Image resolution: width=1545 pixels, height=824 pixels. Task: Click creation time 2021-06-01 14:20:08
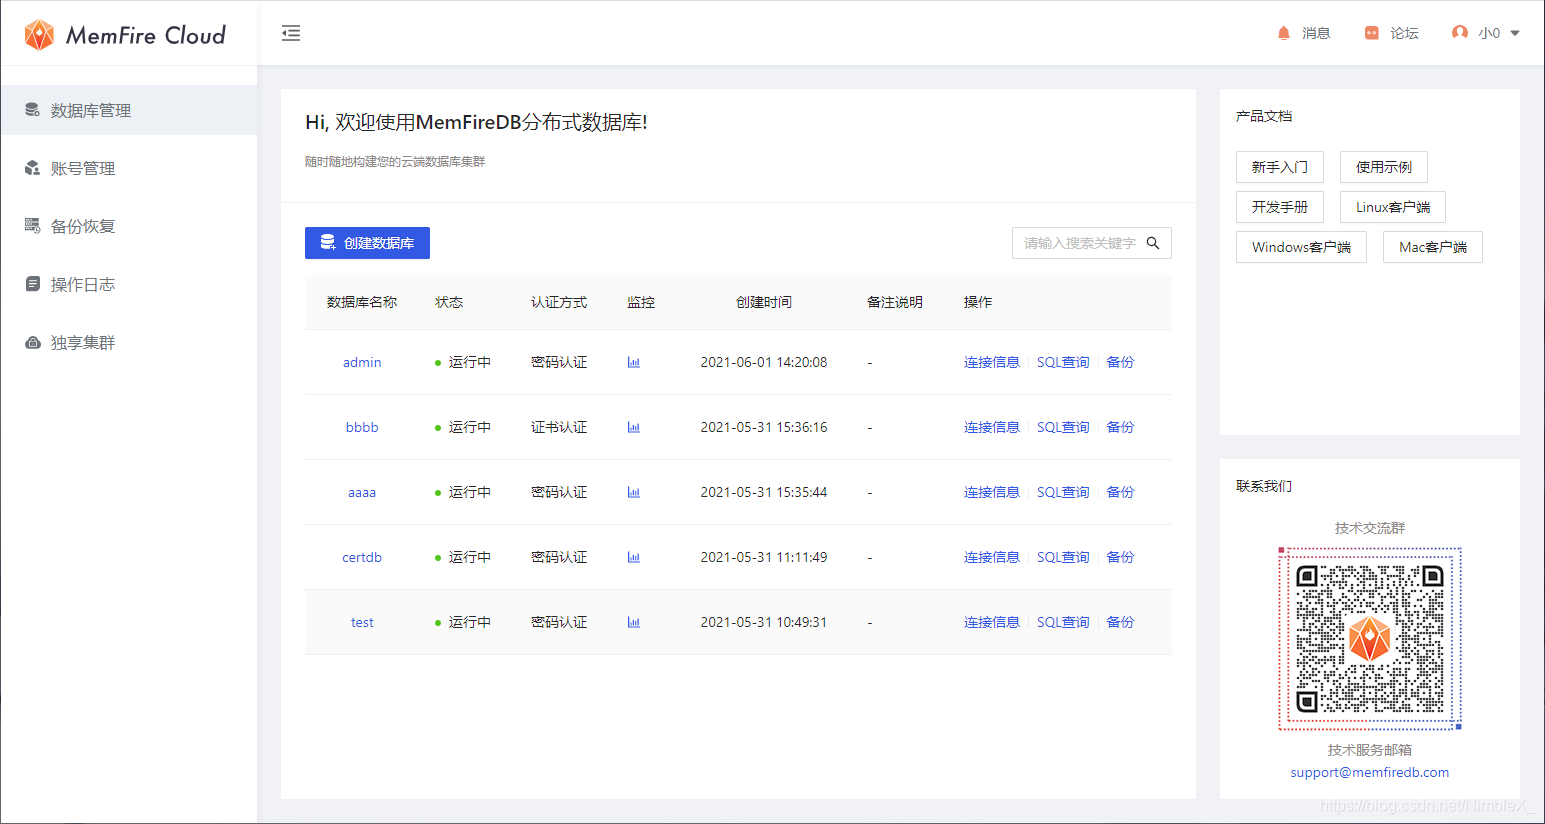[764, 362]
